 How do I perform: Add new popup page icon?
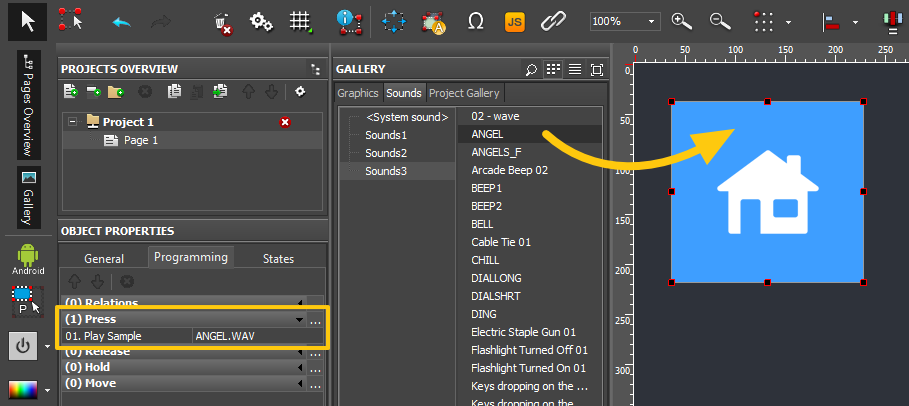tap(94, 91)
